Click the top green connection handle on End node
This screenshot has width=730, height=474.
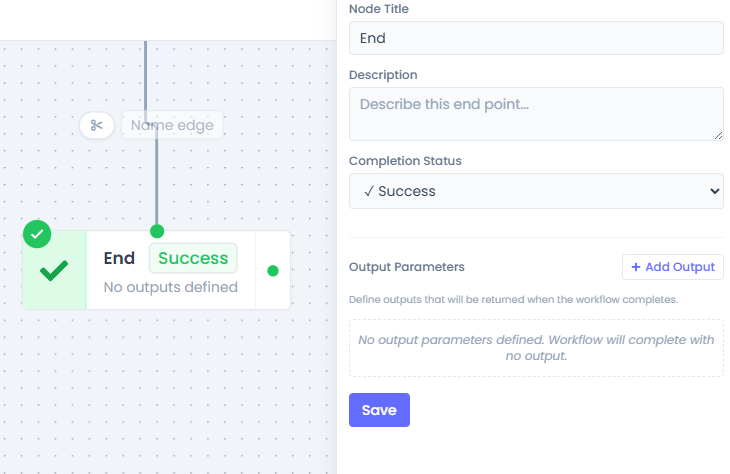[157, 232]
